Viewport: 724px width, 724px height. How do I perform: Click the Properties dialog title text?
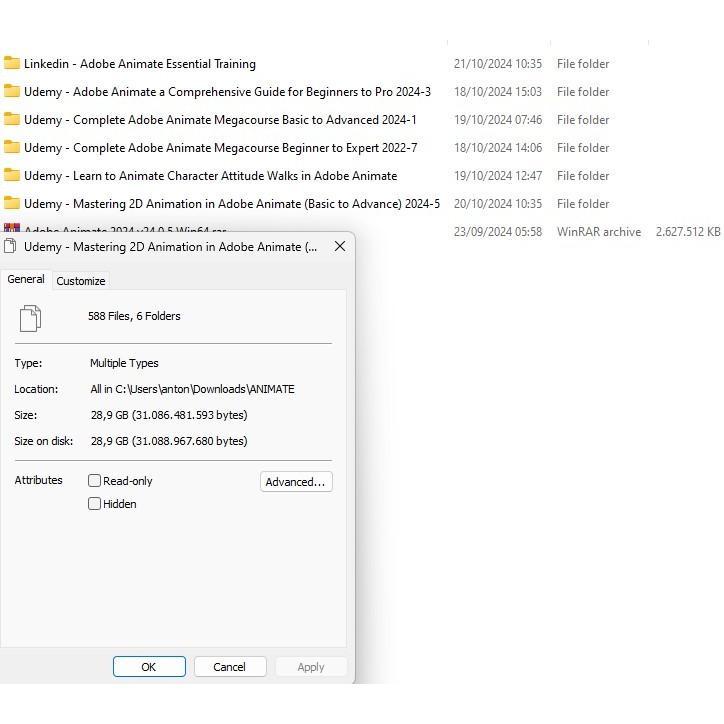pyautogui.click(x=170, y=247)
